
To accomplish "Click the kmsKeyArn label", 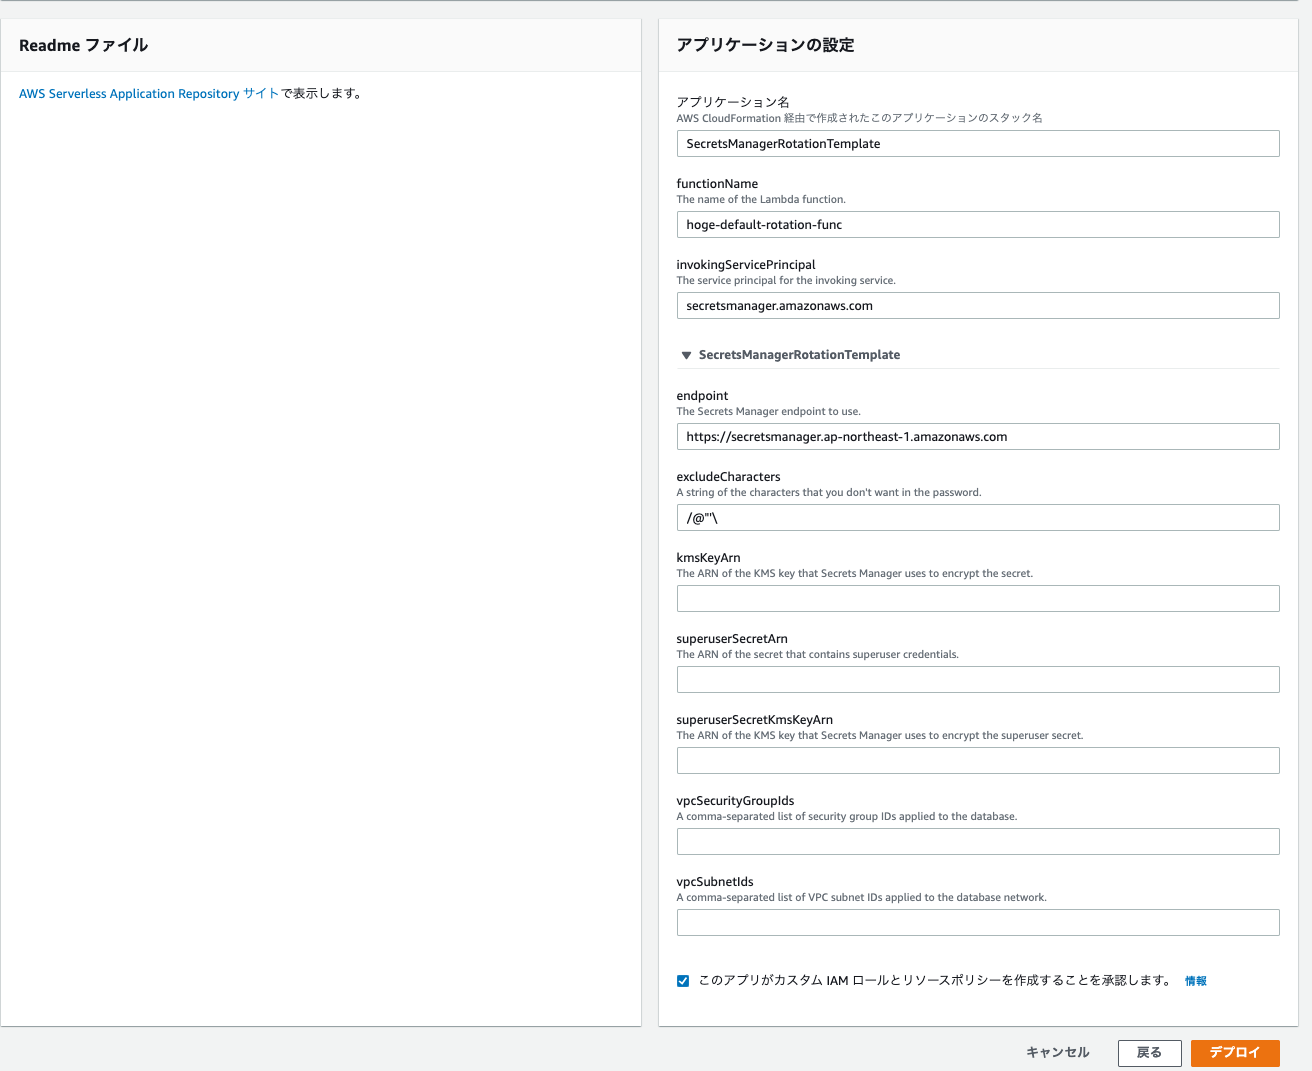I will coord(708,558).
